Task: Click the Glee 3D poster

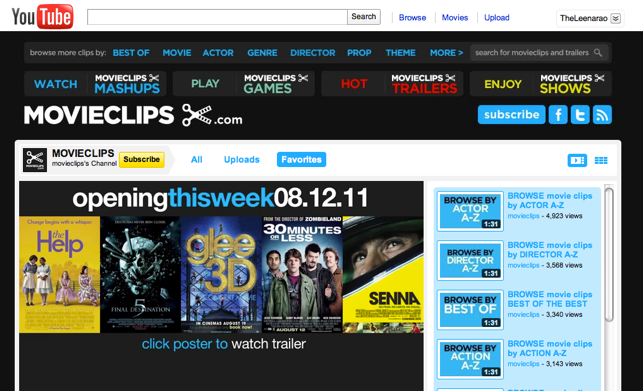Action: pyautogui.click(x=221, y=274)
